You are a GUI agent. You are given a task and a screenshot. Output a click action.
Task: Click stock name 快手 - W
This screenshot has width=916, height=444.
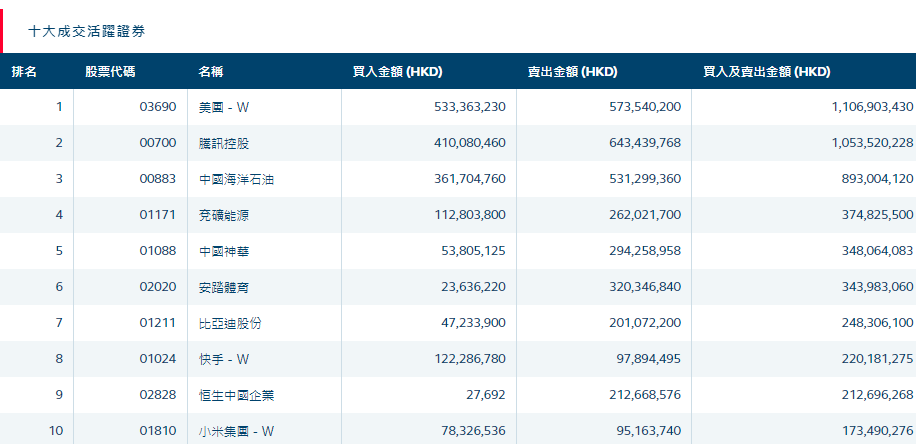[224, 359]
